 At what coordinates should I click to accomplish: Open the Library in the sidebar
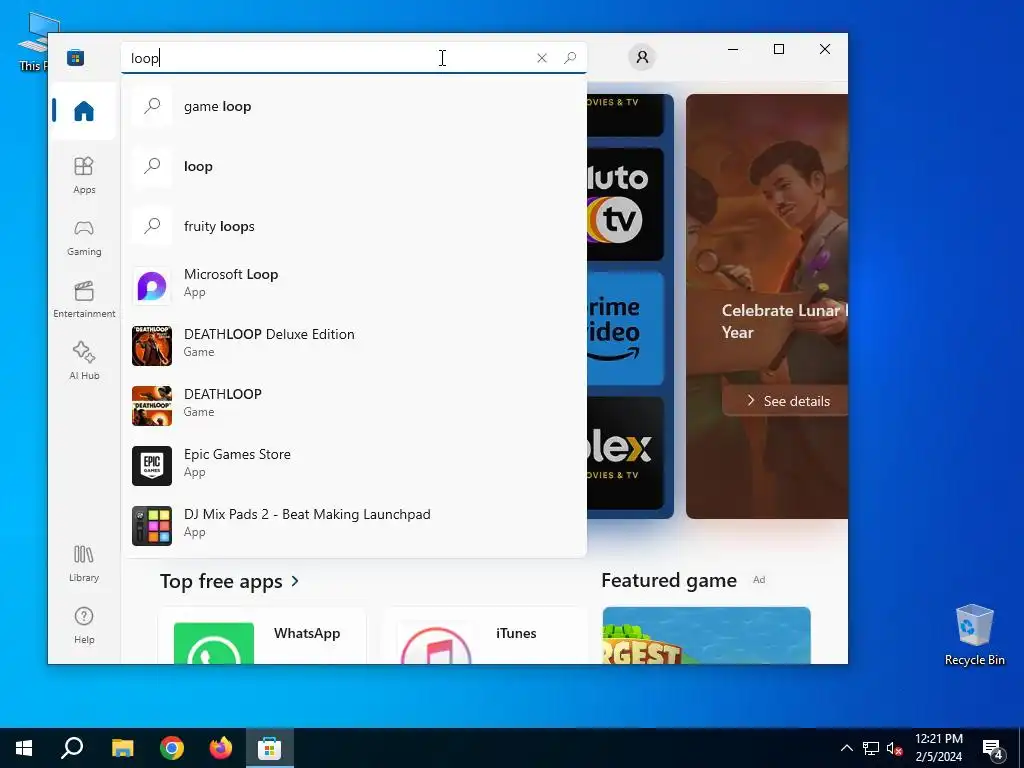(x=84, y=564)
